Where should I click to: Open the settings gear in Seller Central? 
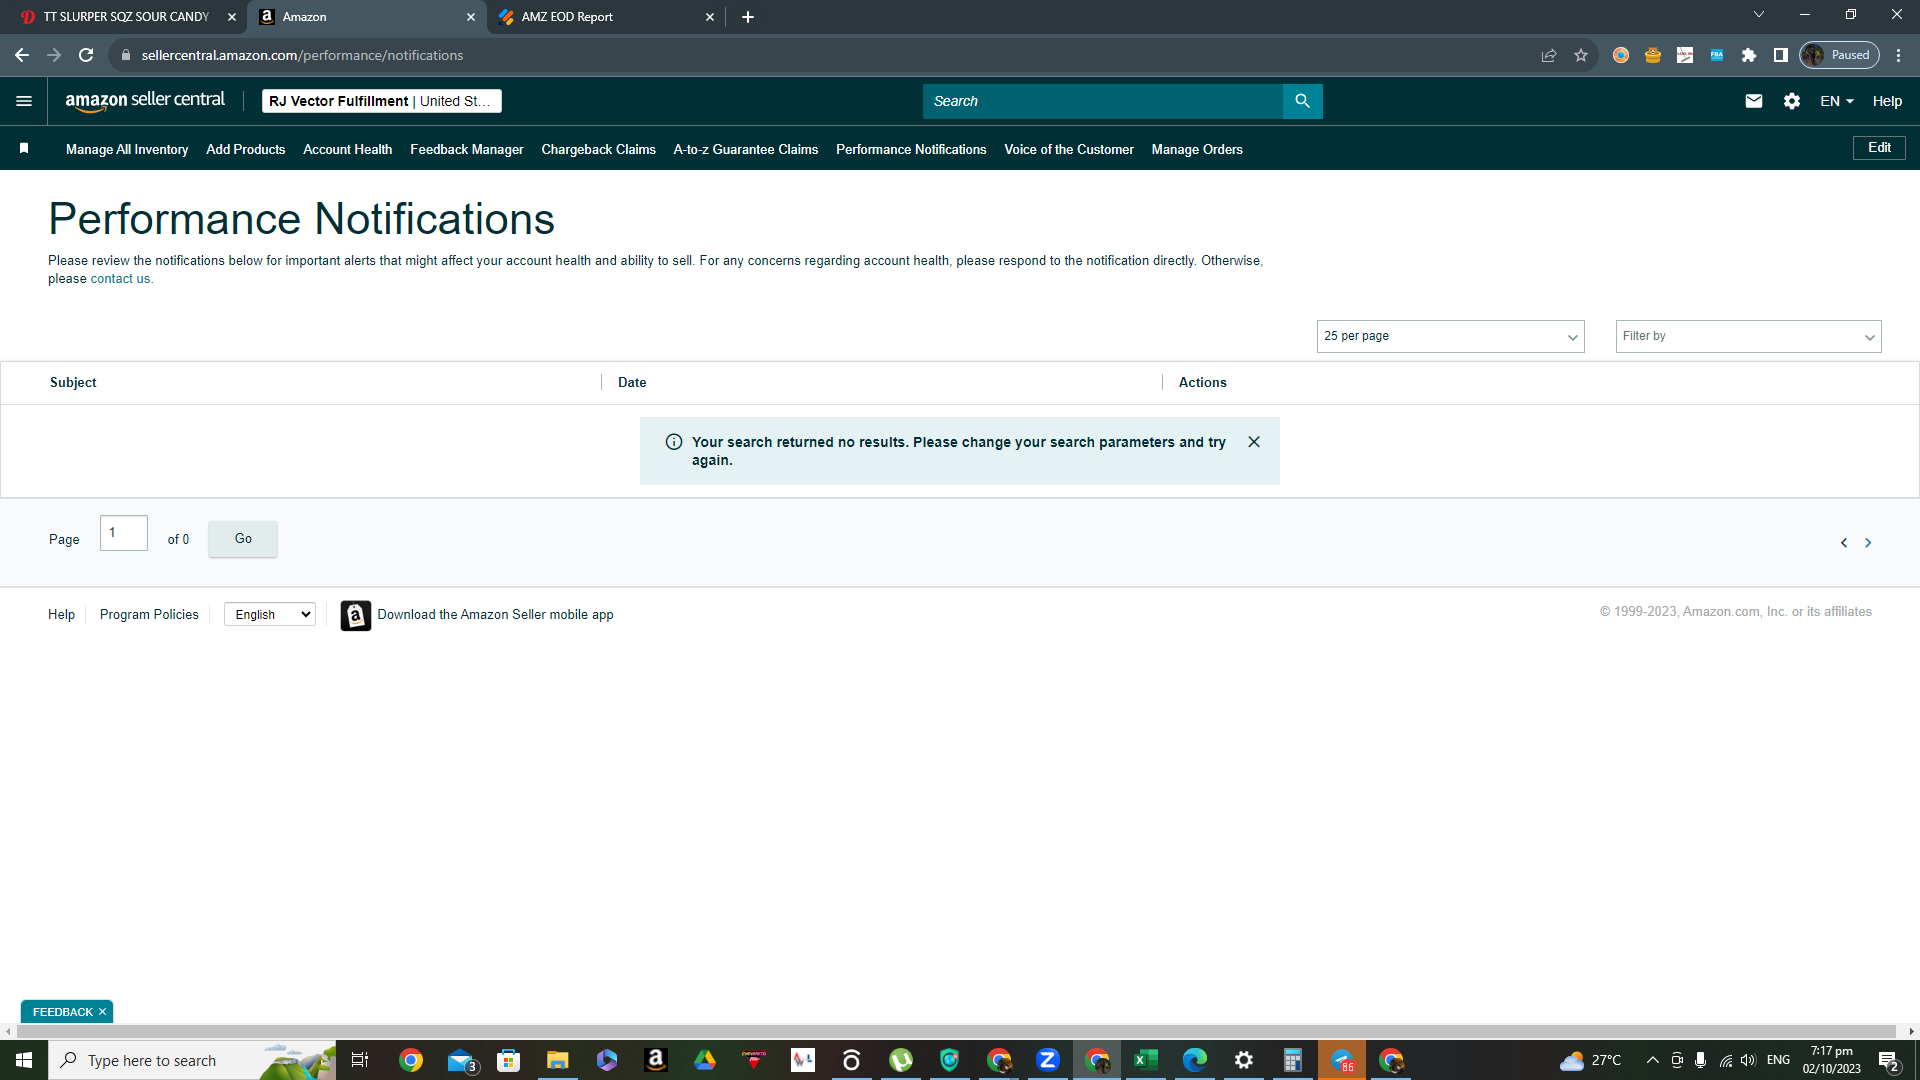(x=1792, y=101)
